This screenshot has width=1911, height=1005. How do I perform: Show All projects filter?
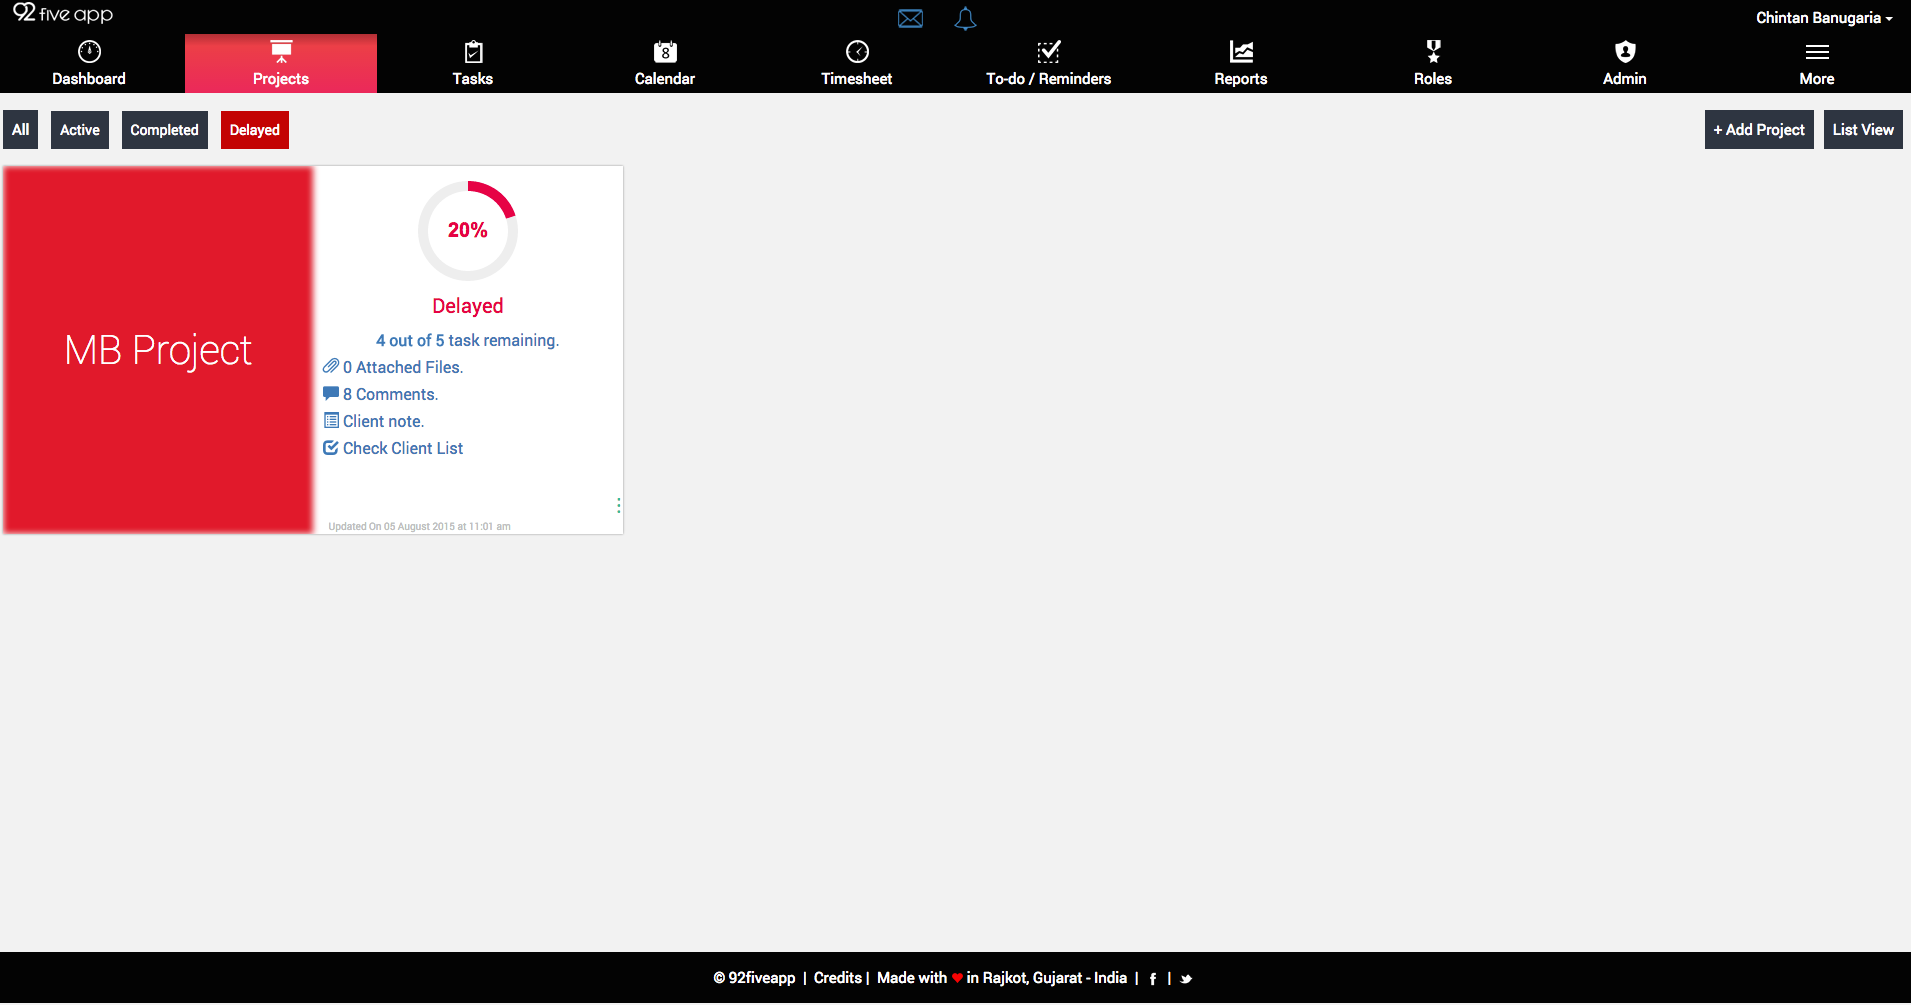[20, 130]
